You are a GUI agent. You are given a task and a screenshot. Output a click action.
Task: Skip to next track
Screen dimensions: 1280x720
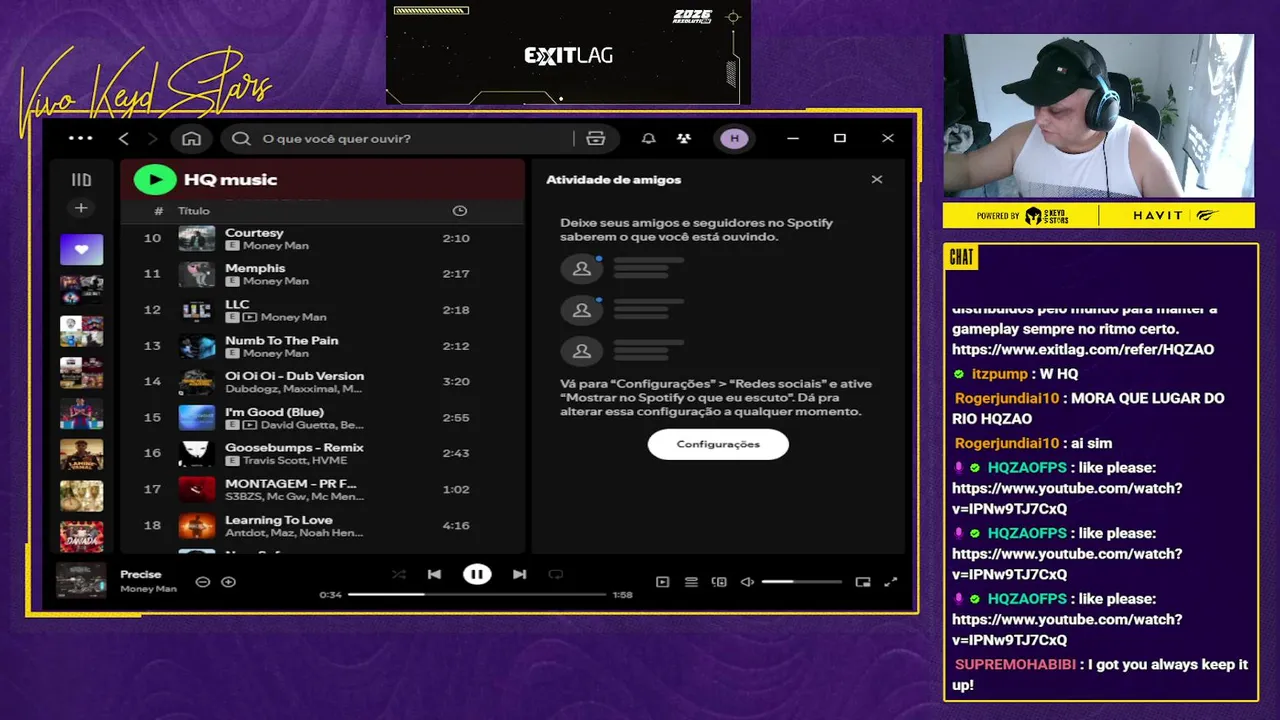[519, 575]
